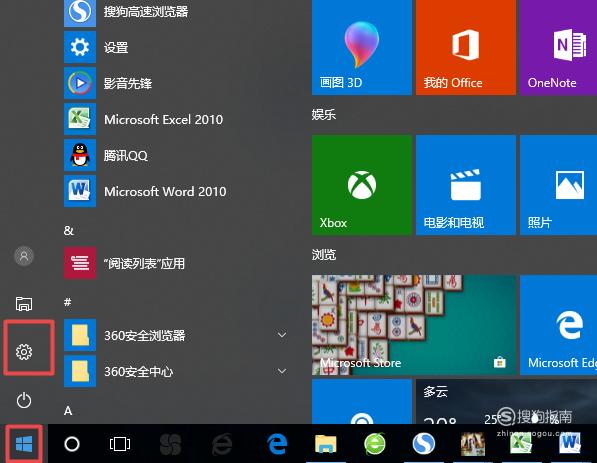Open Microsoft Excel 2010 from app list
This screenshot has width=597, height=463.
[175, 119]
